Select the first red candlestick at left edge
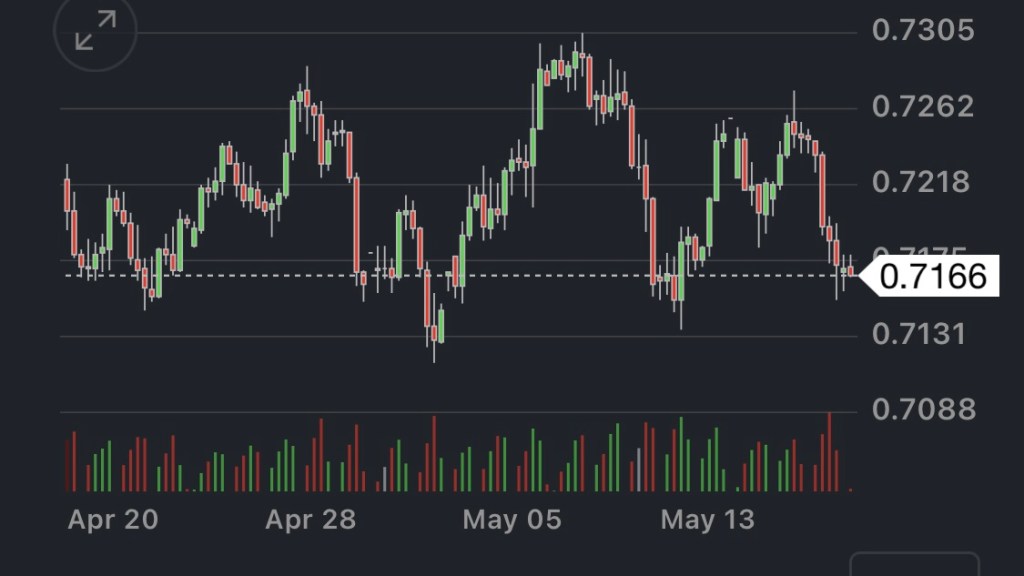The width and height of the screenshot is (1024, 576). (67, 194)
